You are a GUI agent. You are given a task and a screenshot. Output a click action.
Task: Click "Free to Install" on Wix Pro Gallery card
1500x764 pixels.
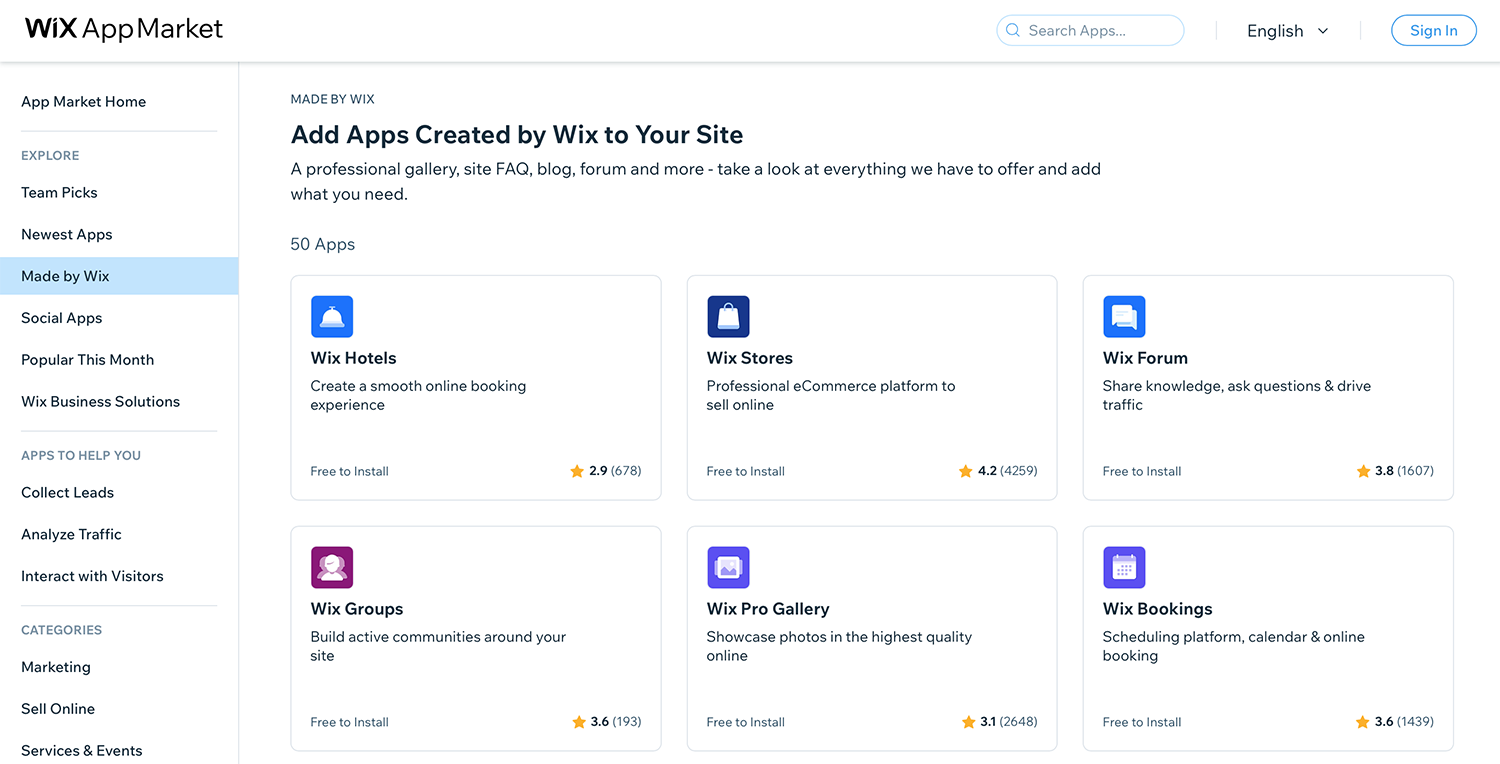pos(746,722)
